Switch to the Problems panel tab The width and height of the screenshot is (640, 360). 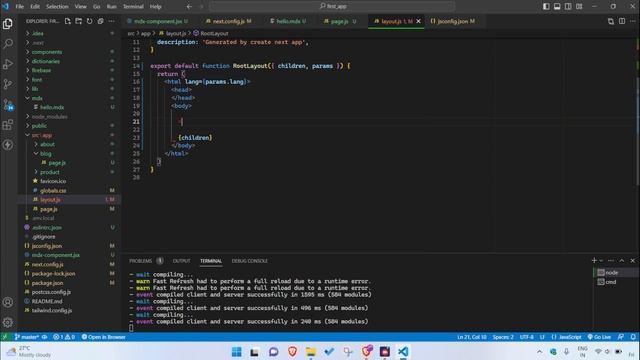(x=146, y=261)
